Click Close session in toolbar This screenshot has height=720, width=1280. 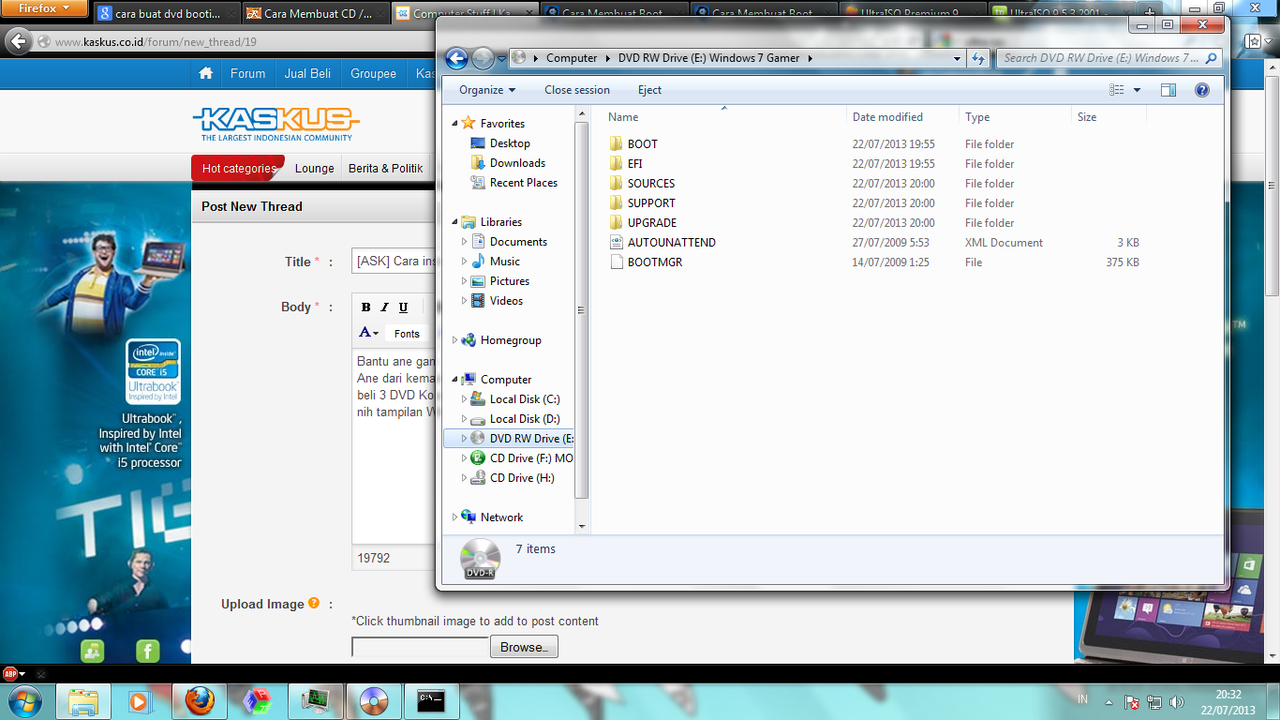577,90
